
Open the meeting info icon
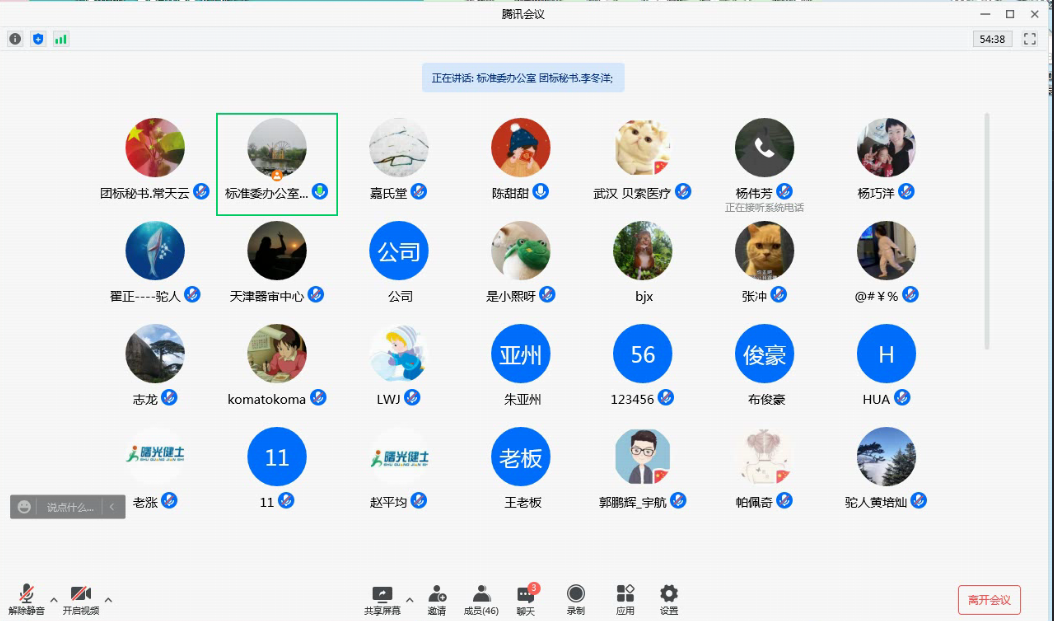15,39
